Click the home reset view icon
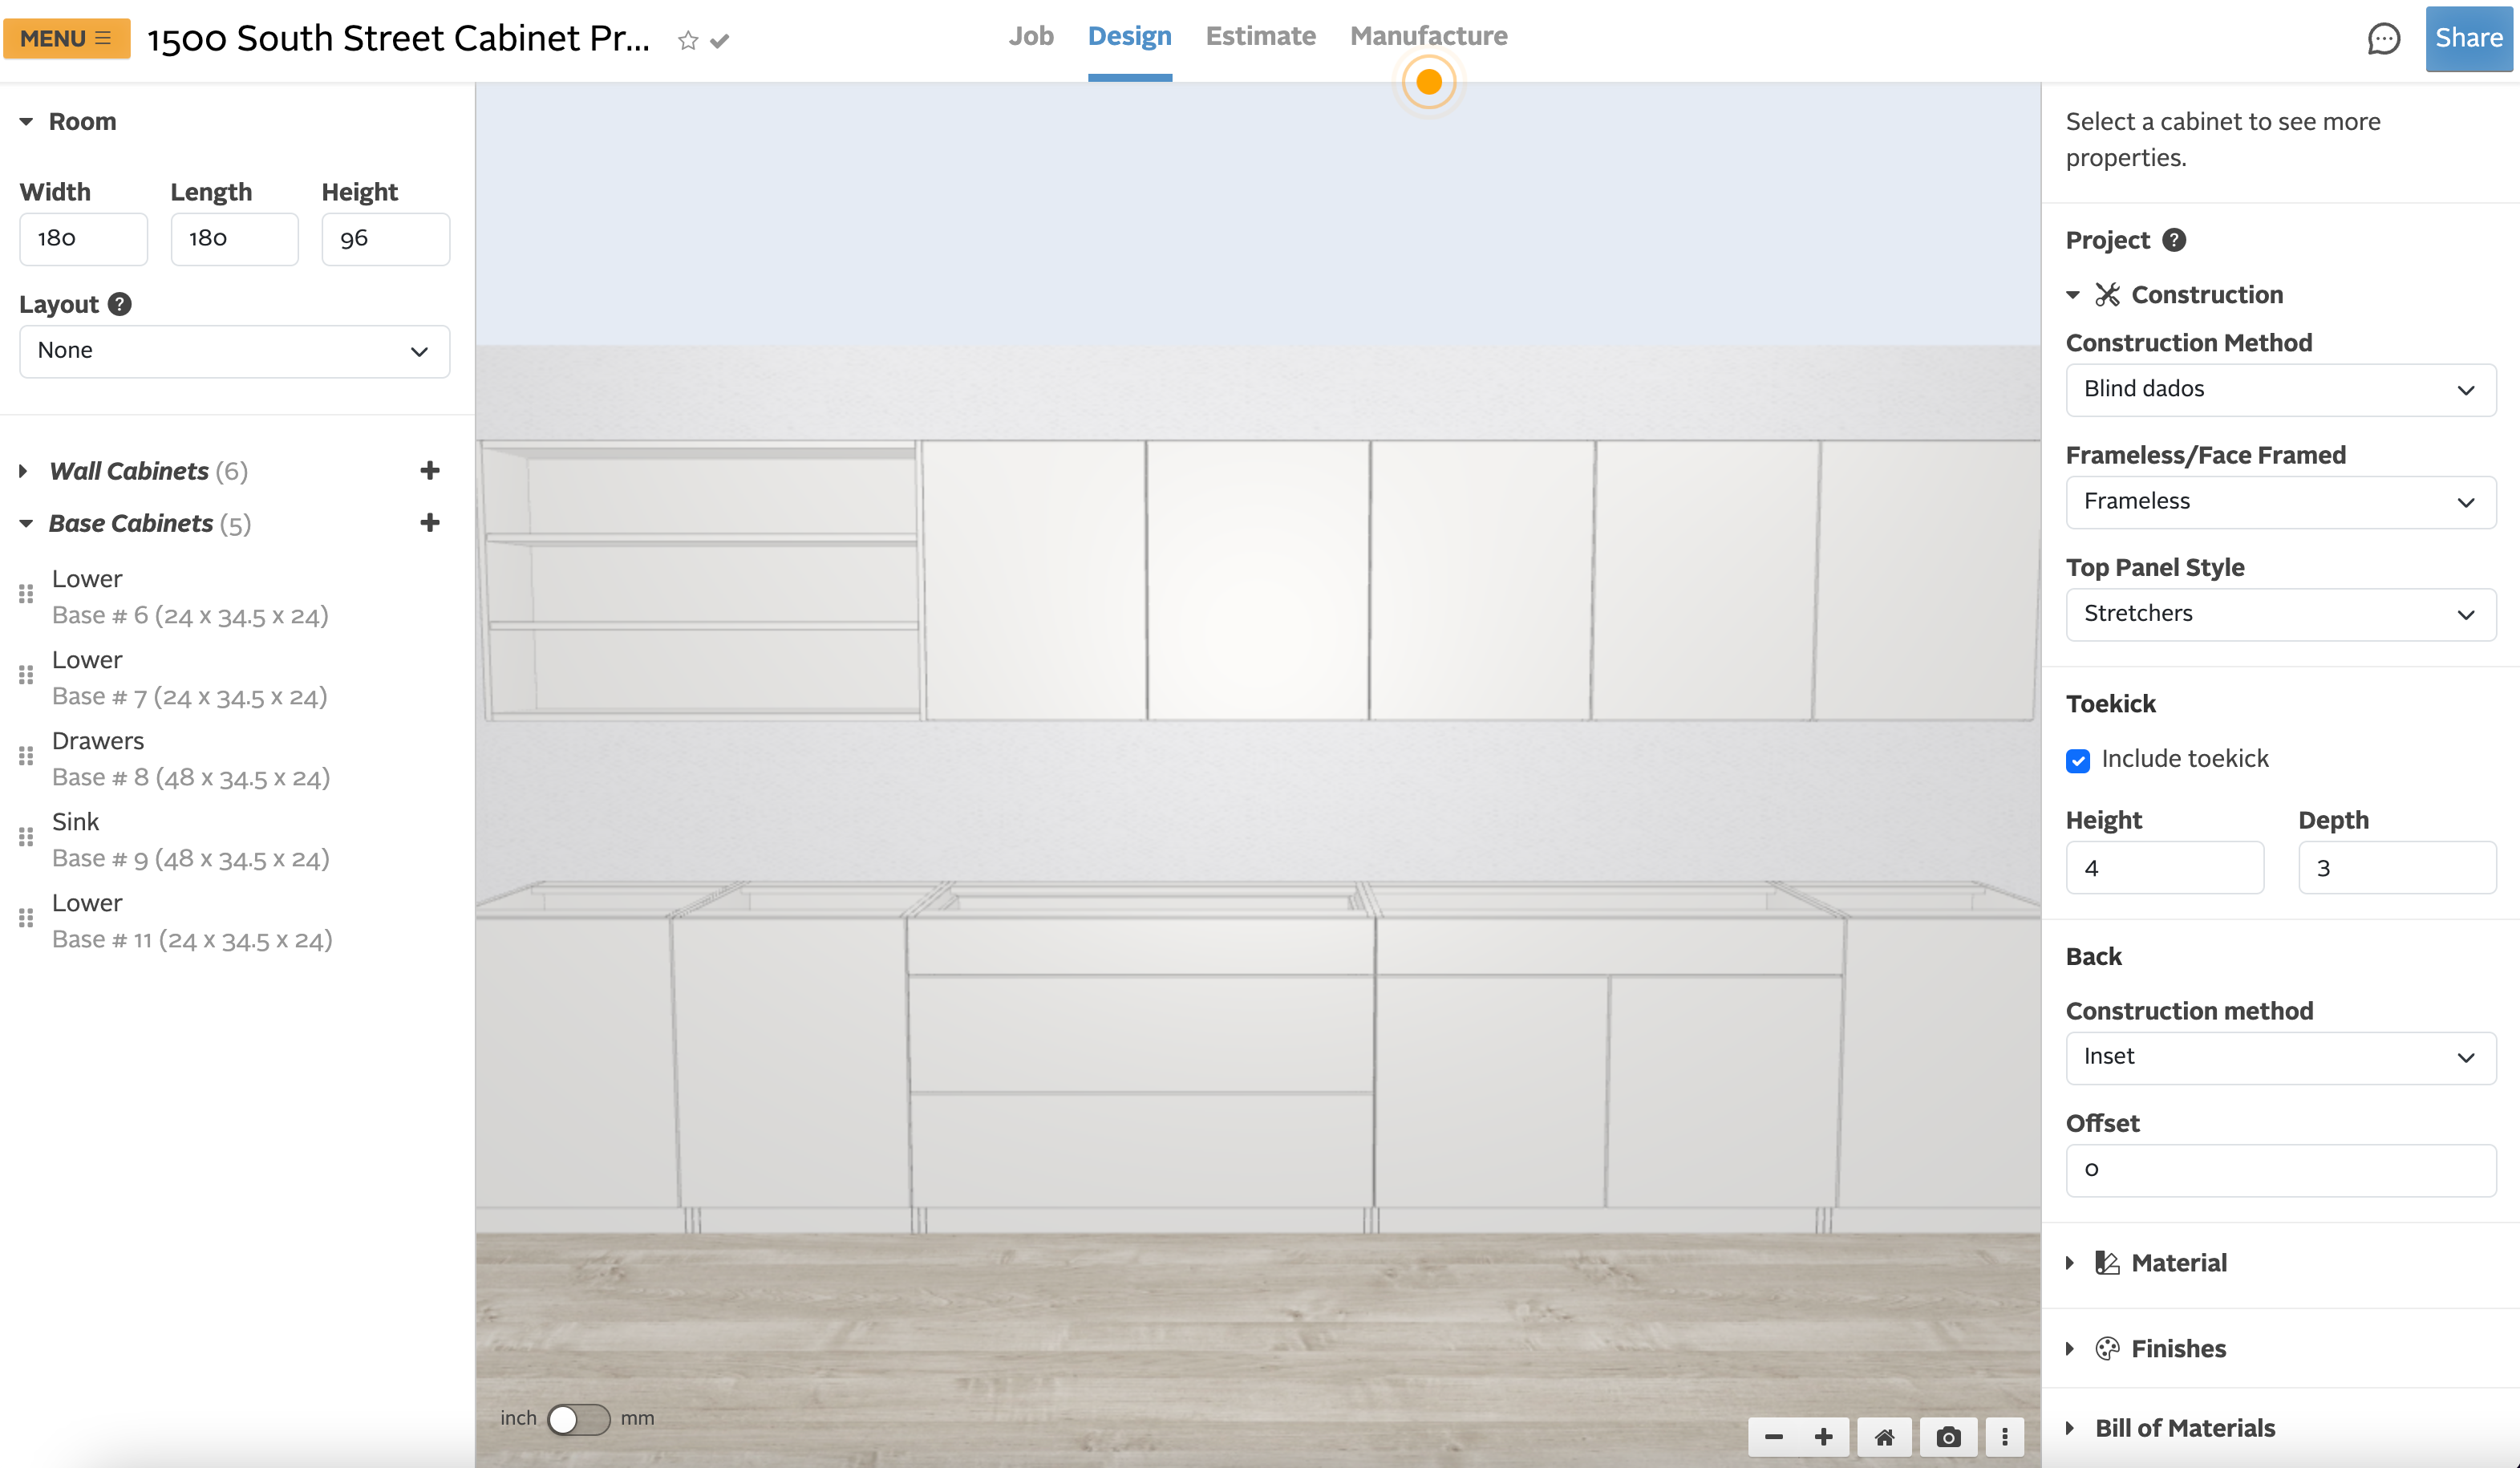This screenshot has height=1468, width=2520. (x=1884, y=1437)
